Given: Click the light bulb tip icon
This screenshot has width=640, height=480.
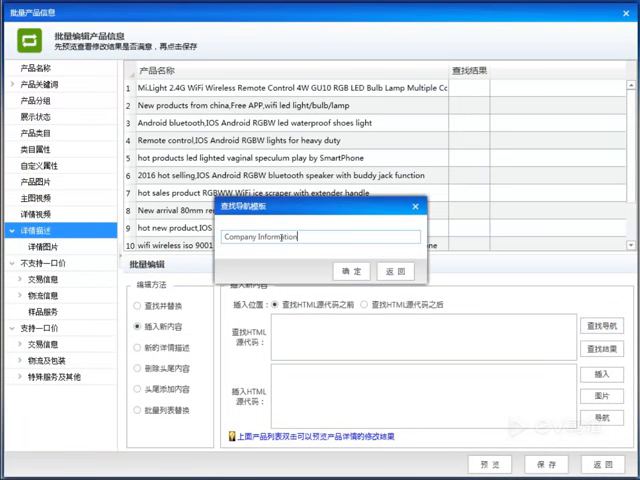Looking at the screenshot, I should pos(232,436).
